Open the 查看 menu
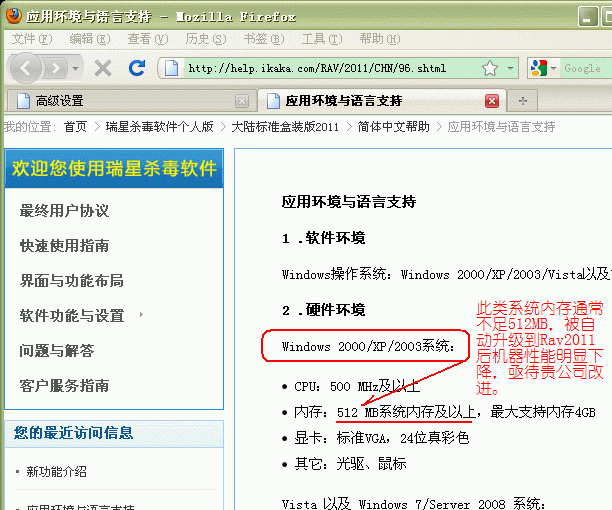The width and height of the screenshot is (612, 510). tap(148, 39)
